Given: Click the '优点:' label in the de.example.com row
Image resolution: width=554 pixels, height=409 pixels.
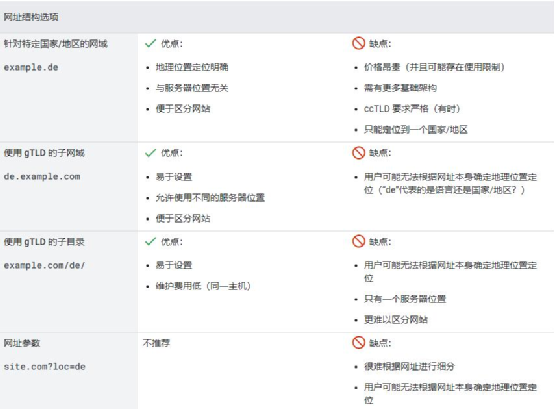Looking at the screenshot, I should pyautogui.click(x=172, y=153).
